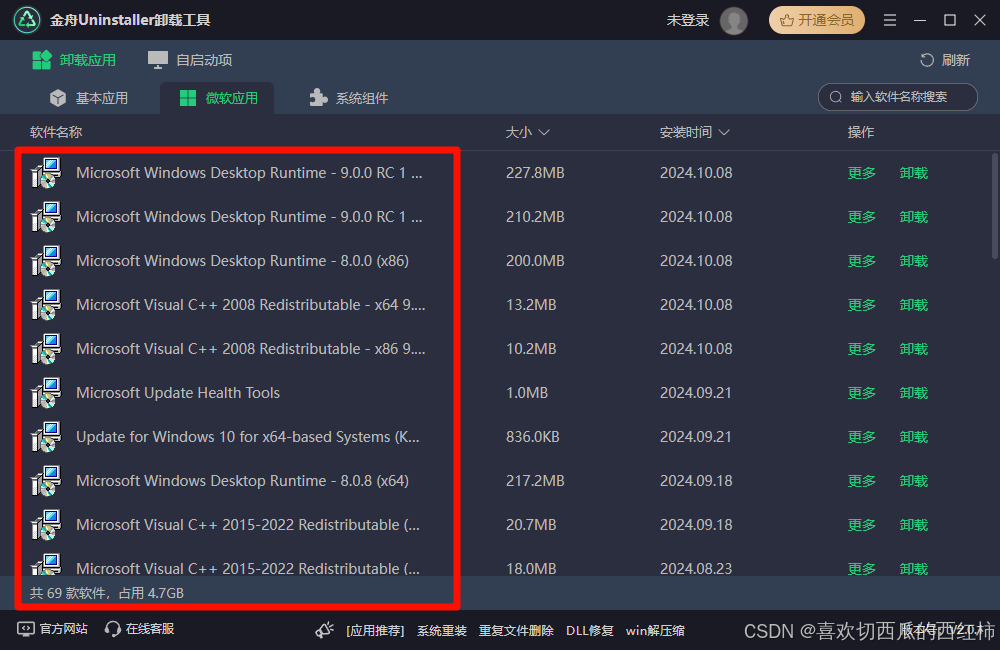
Task: Click installer icon of Desktop Runtime 8.0.8 (x64)
Action: click(46, 481)
